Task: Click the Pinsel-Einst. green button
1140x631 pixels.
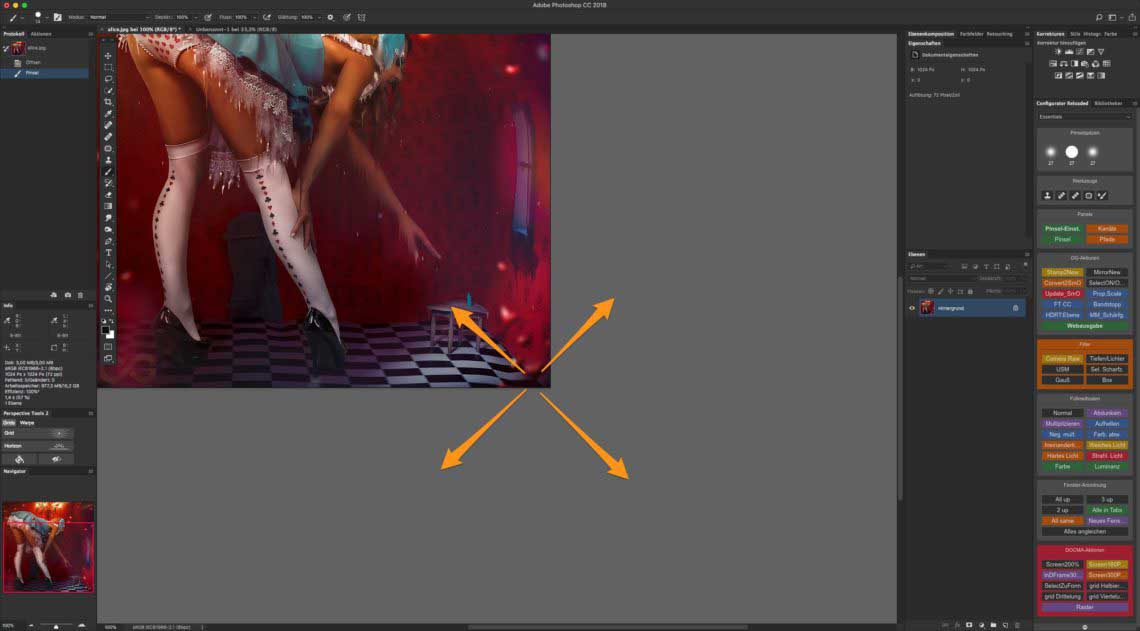Action: click(1062, 228)
